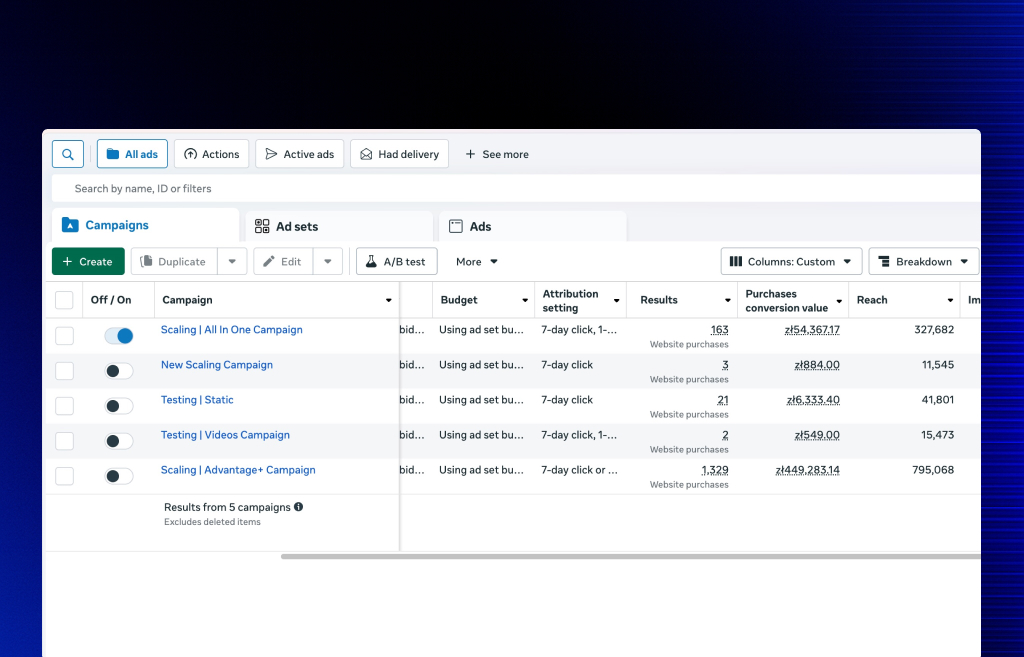Open the Actions filter
The width and height of the screenshot is (1024, 657).
[x=211, y=154]
